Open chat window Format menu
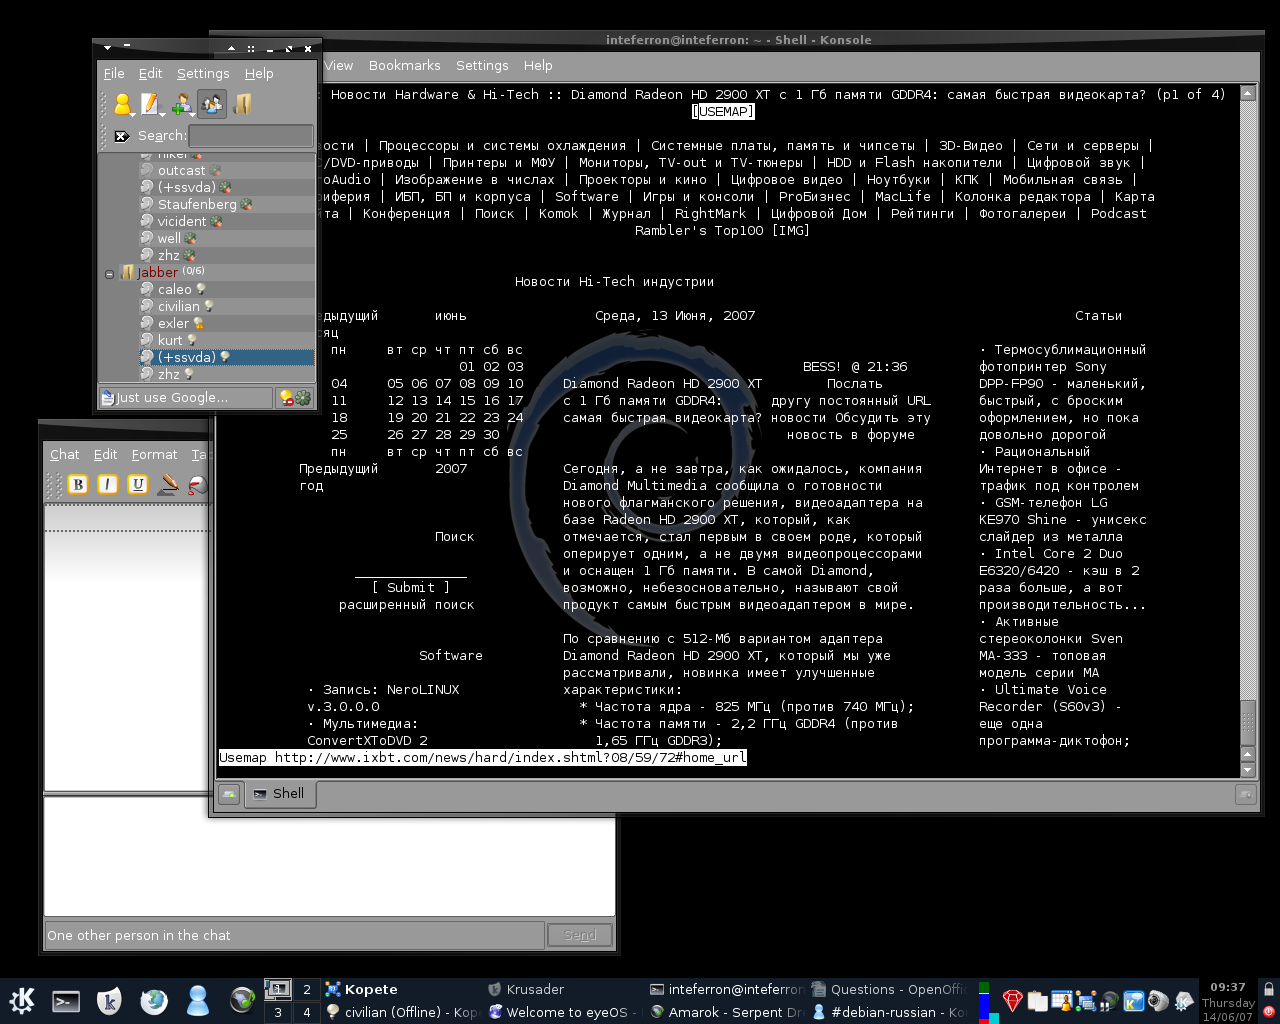Image resolution: width=1280 pixels, height=1024 pixels. pyautogui.click(x=154, y=454)
